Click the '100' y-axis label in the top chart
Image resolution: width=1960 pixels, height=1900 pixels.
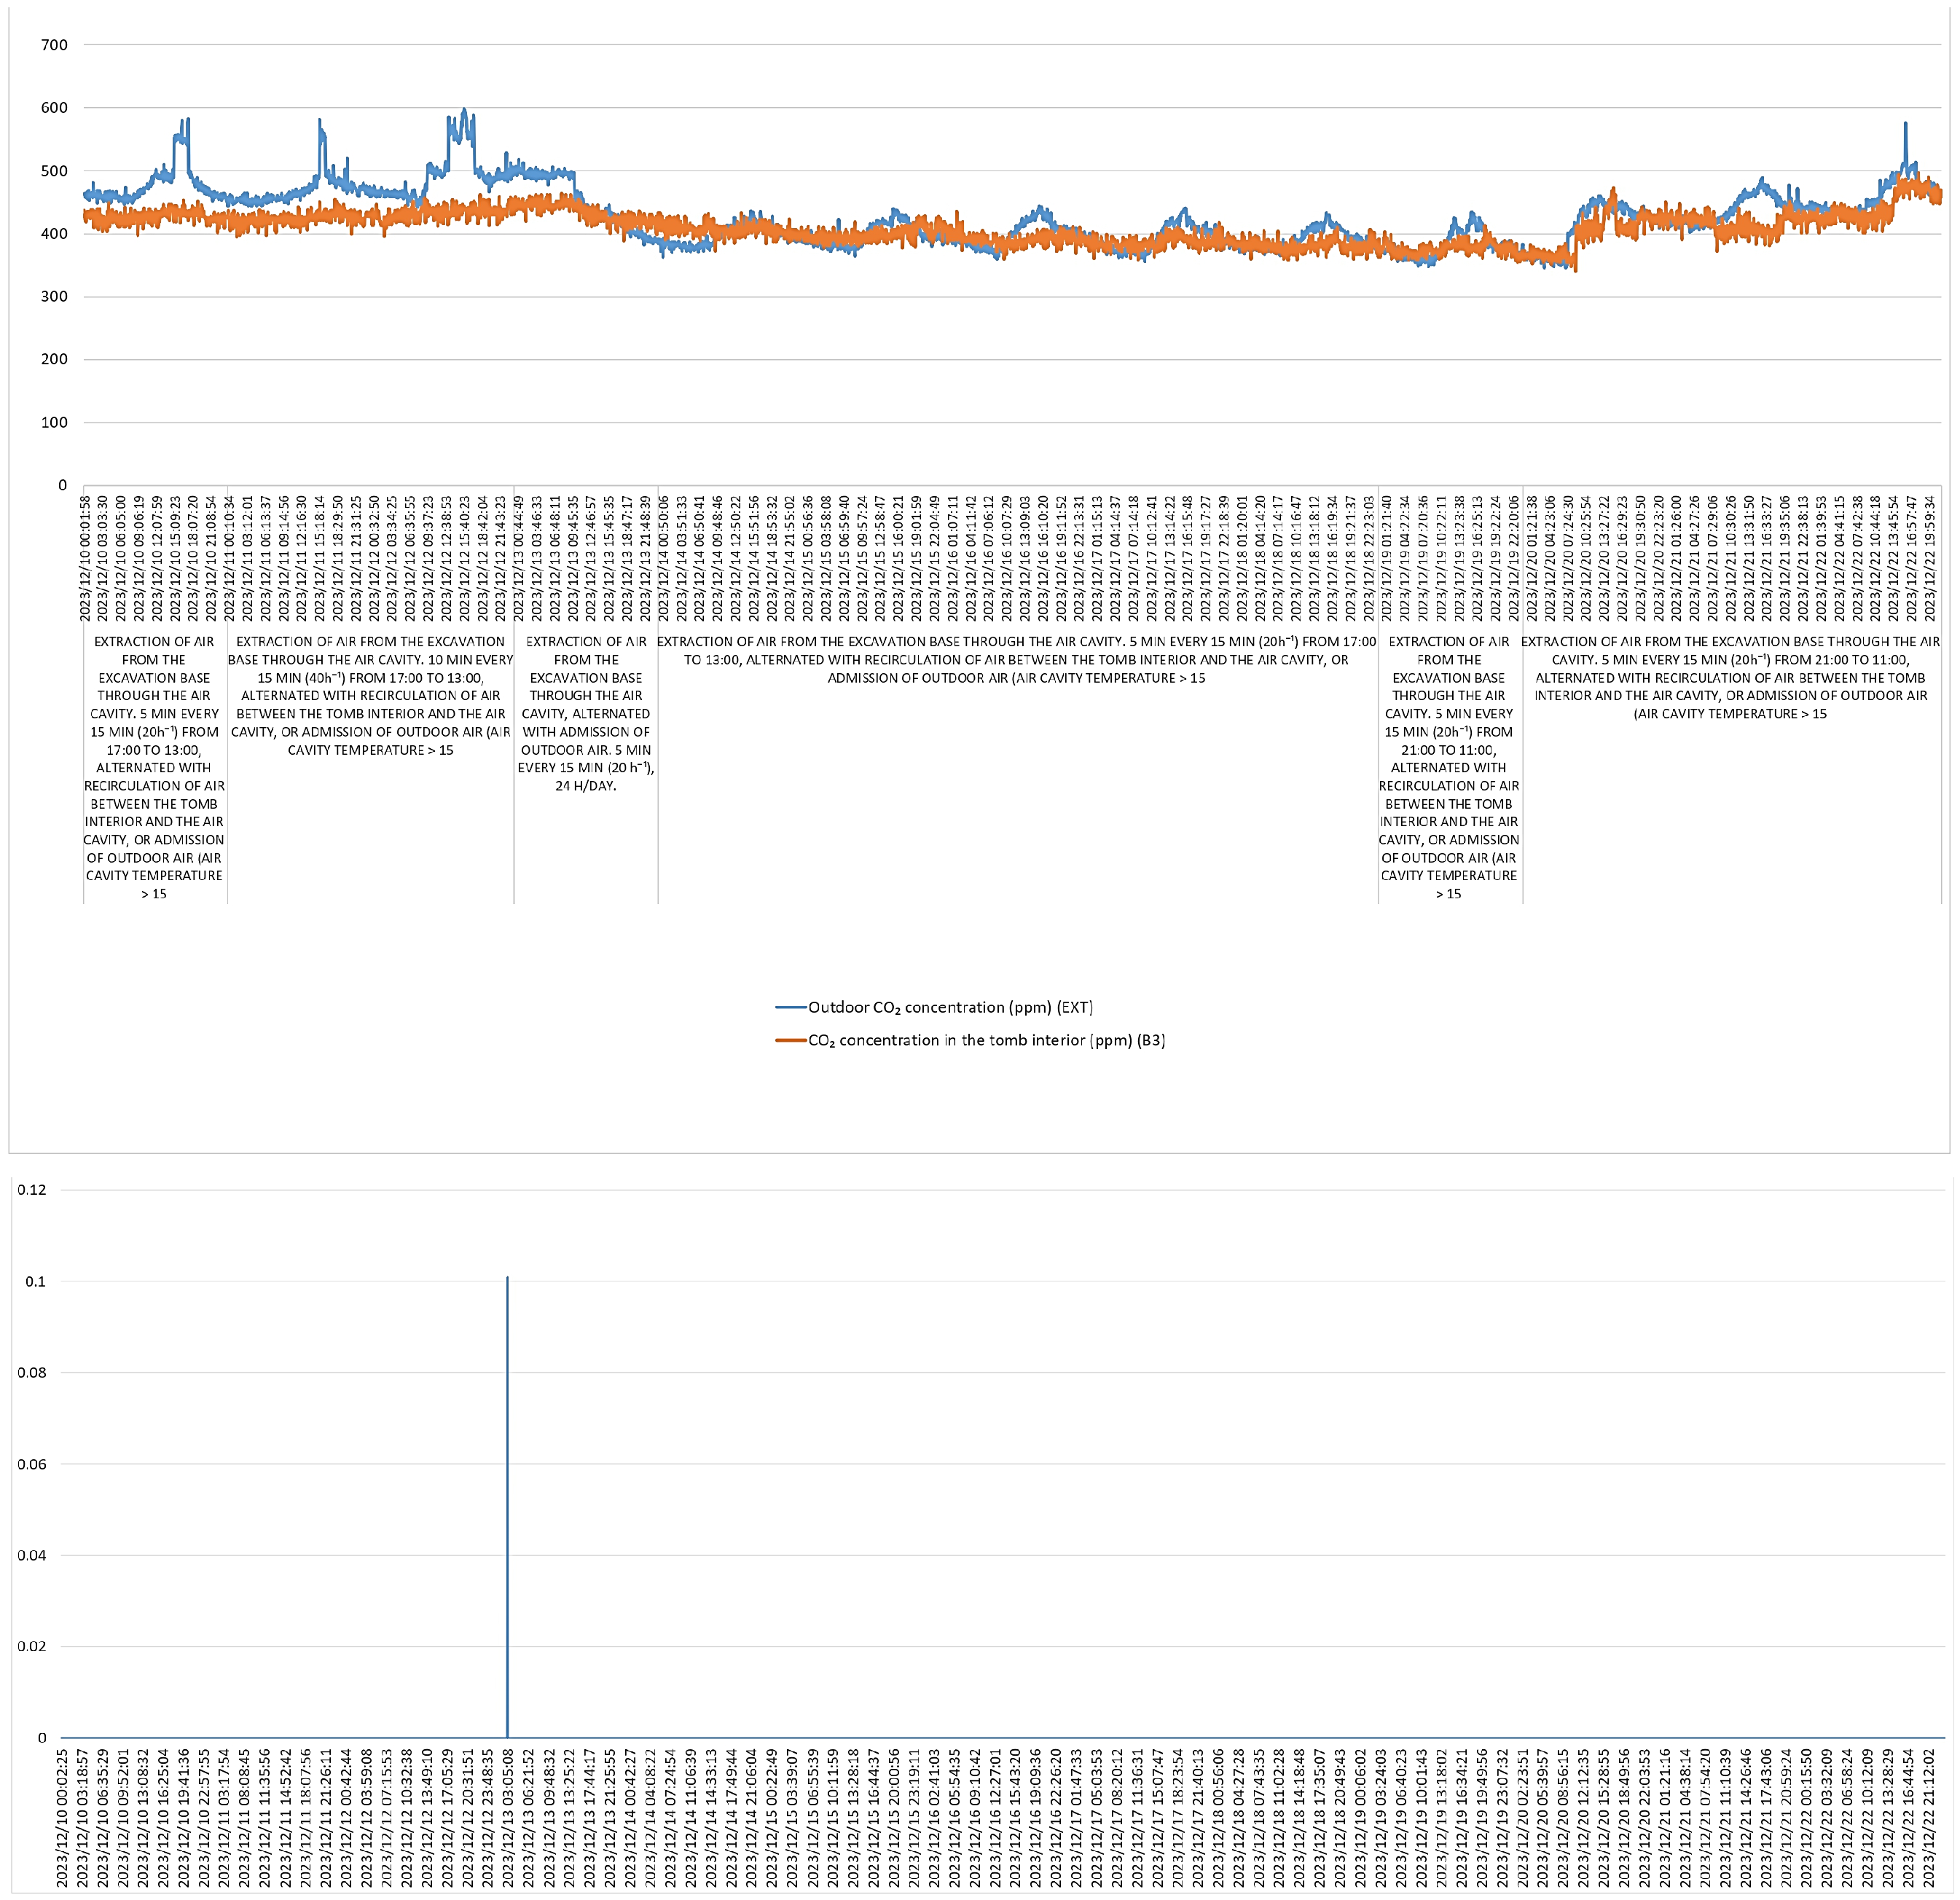click(54, 422)
